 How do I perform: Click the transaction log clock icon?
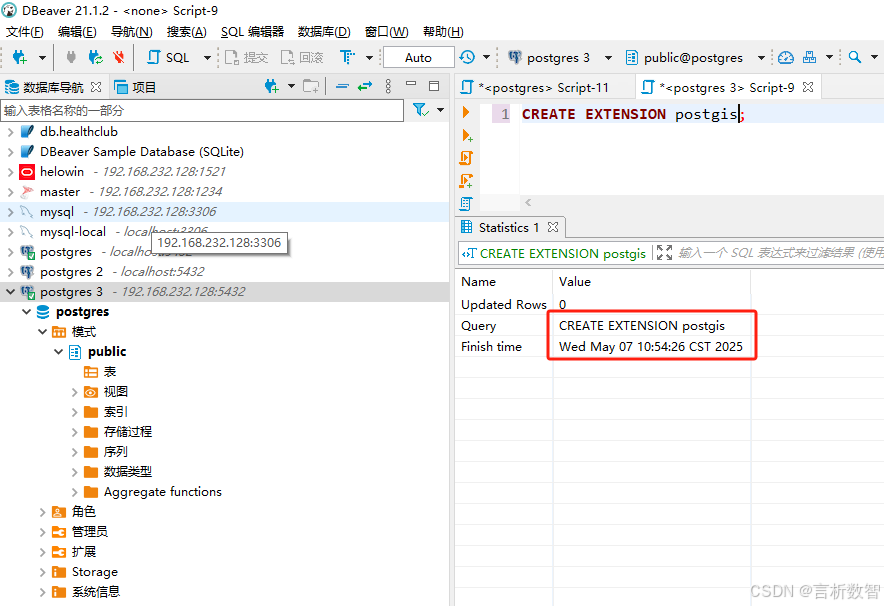(x=467, y=57)
